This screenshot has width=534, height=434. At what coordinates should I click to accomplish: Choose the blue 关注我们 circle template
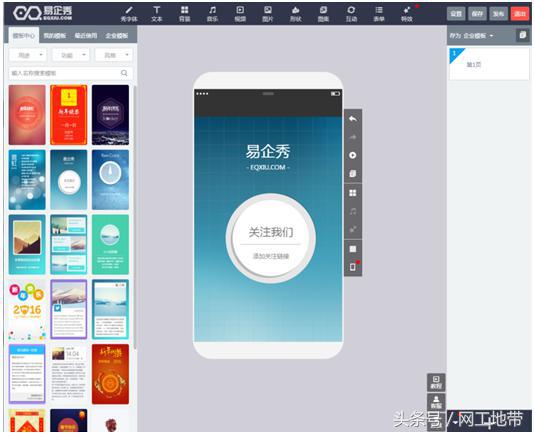coord(68,180)
